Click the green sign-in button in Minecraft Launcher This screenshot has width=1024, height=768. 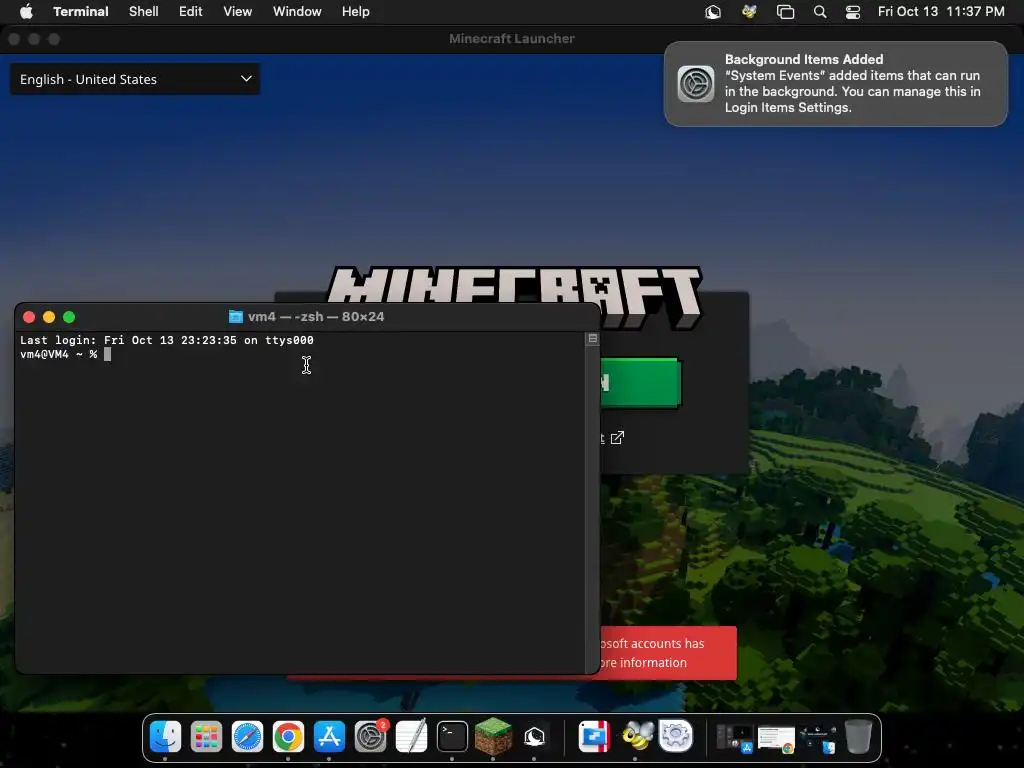point(641,383)
